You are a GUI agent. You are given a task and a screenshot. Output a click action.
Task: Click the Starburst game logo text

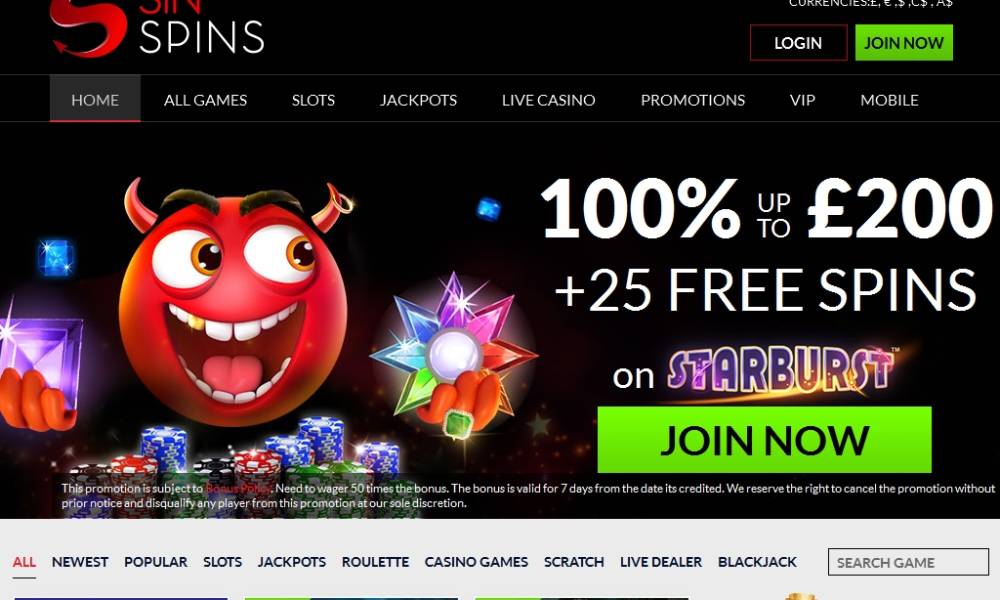point(783,371)
